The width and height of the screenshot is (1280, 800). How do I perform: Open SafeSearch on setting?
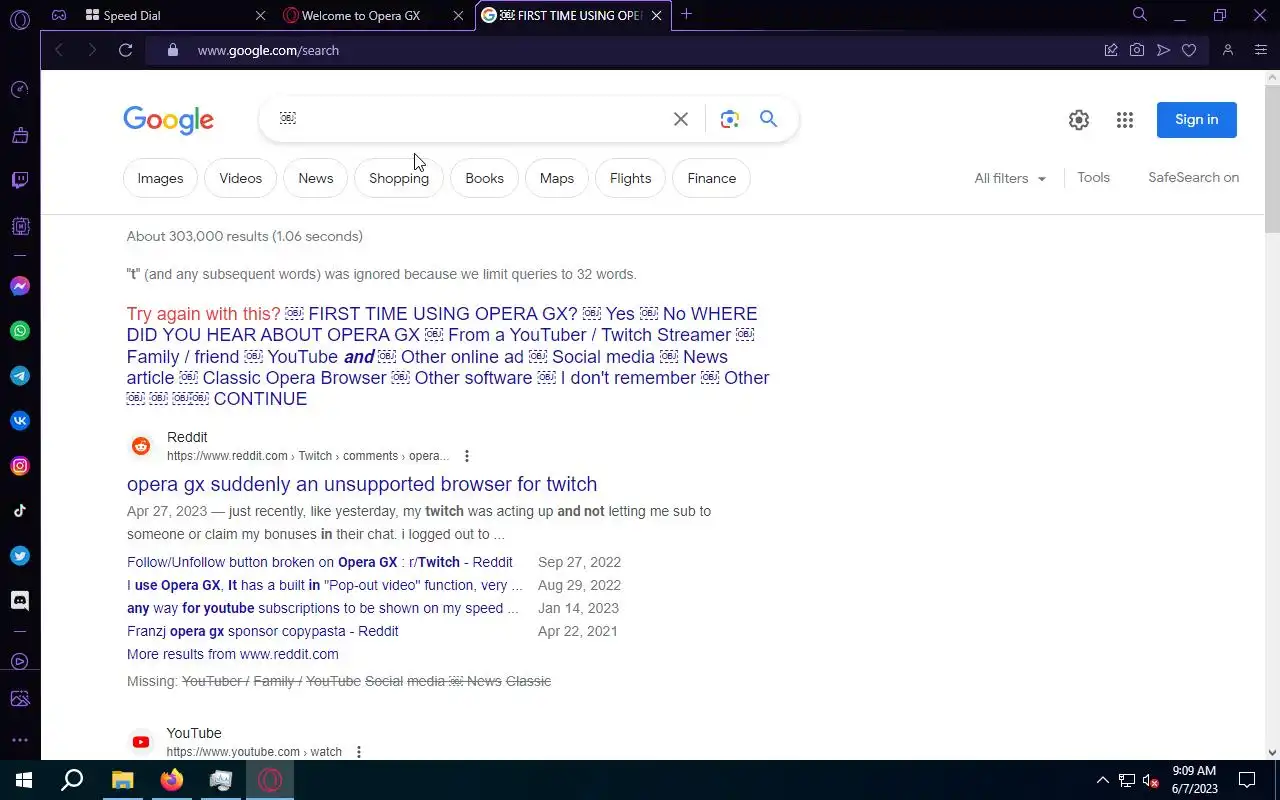[x=1194, y=177]
